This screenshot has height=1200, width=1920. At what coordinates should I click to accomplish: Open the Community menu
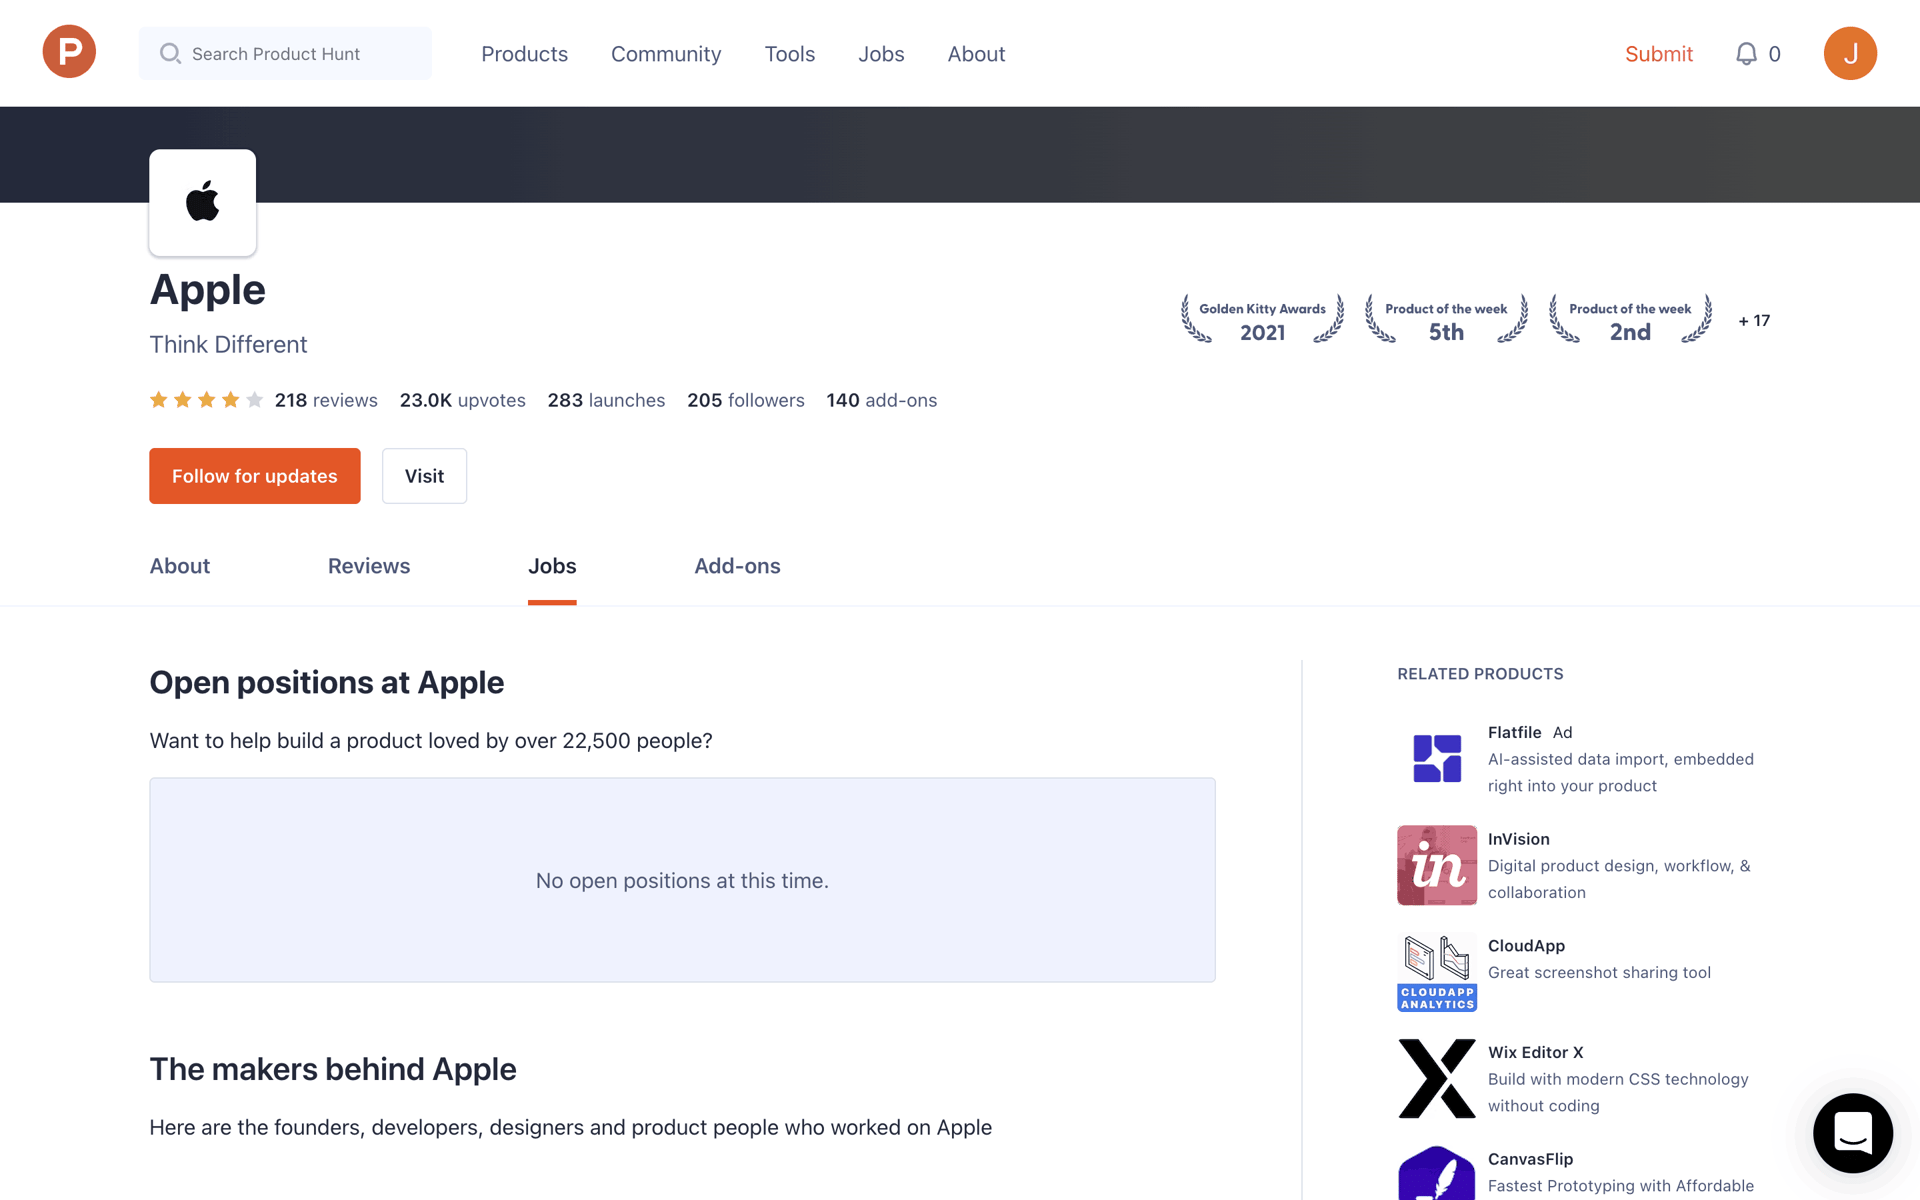click(x=666, y=54)
